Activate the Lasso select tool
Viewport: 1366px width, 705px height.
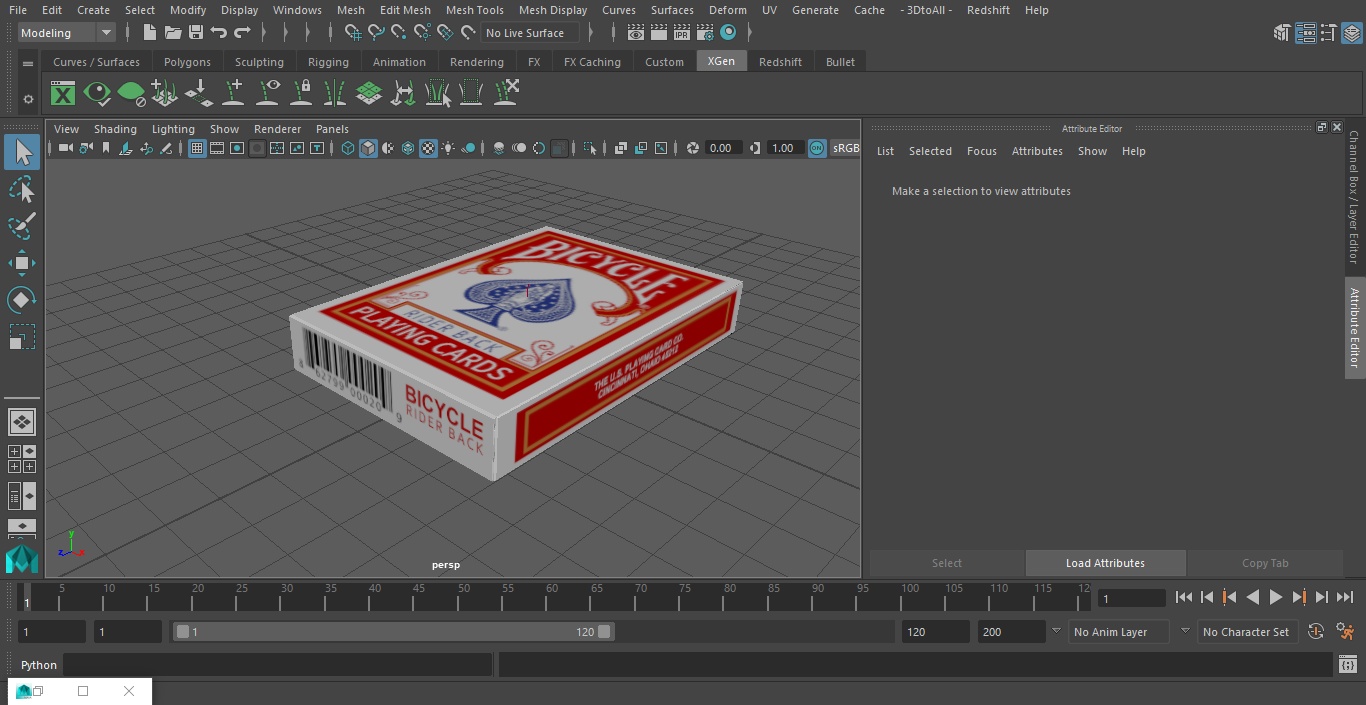tap(22, 189)
